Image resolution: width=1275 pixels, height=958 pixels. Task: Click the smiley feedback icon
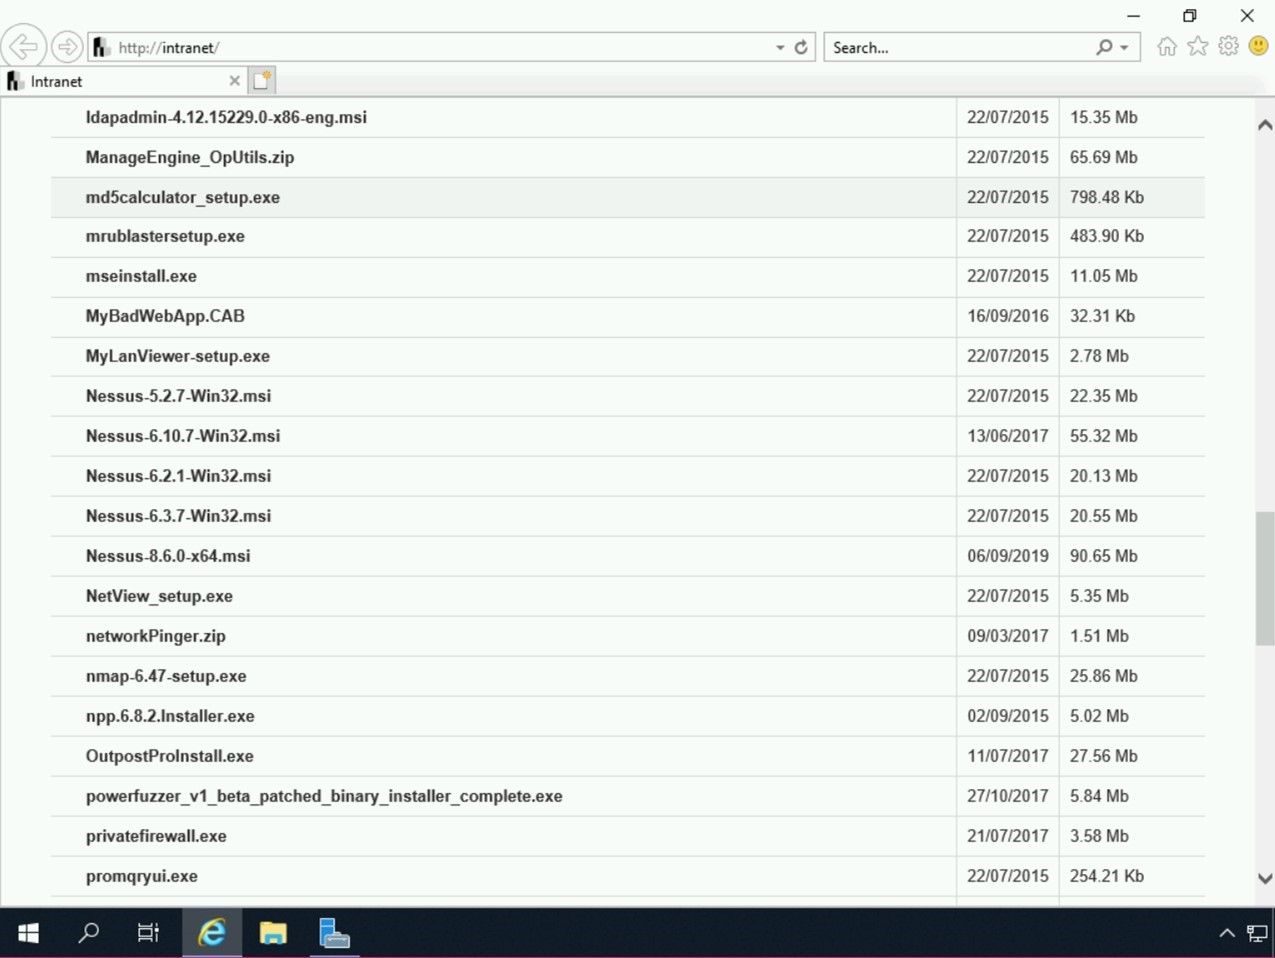coord(1258,47)
